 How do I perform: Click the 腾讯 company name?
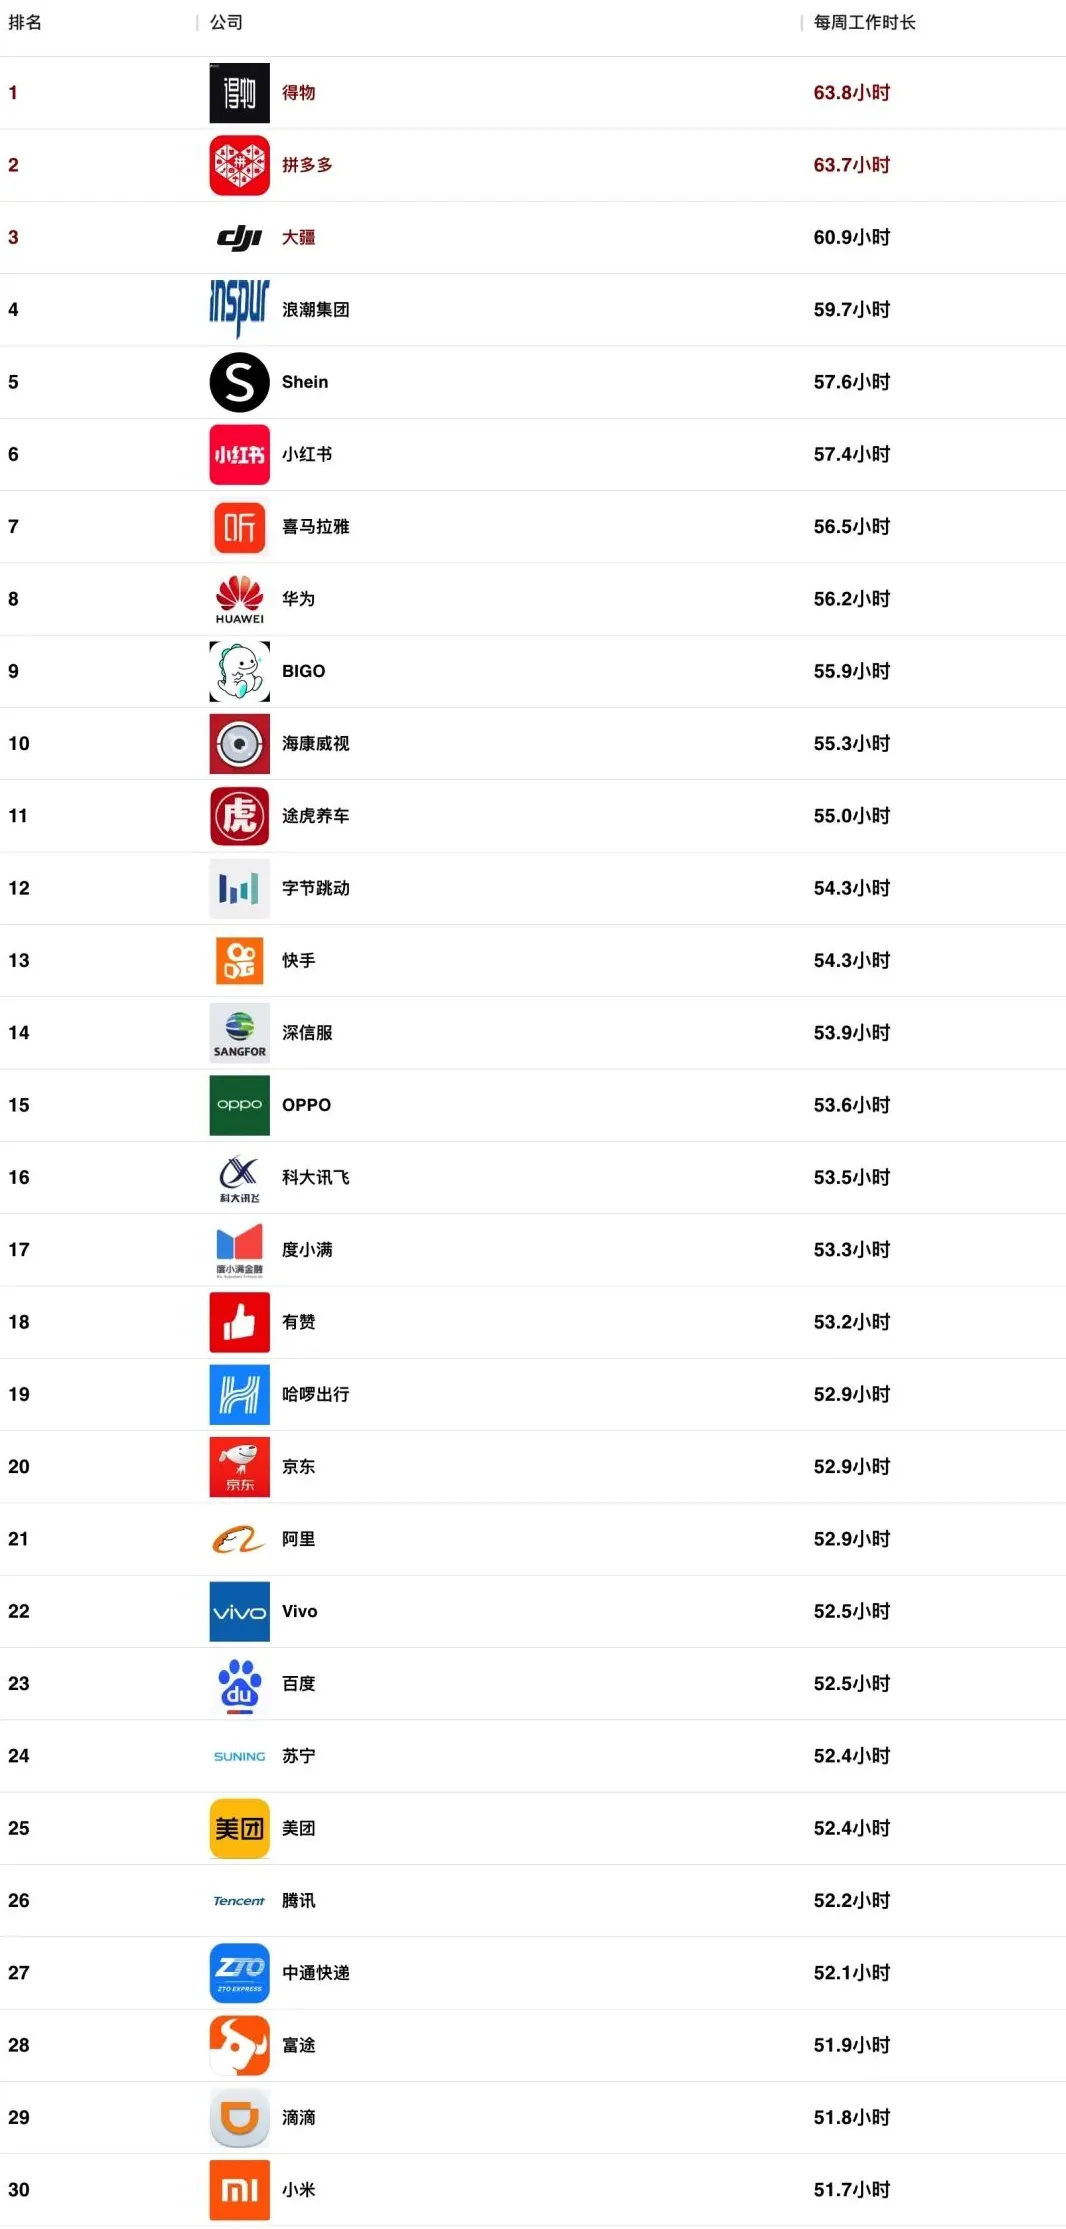tap(298, 1900)
